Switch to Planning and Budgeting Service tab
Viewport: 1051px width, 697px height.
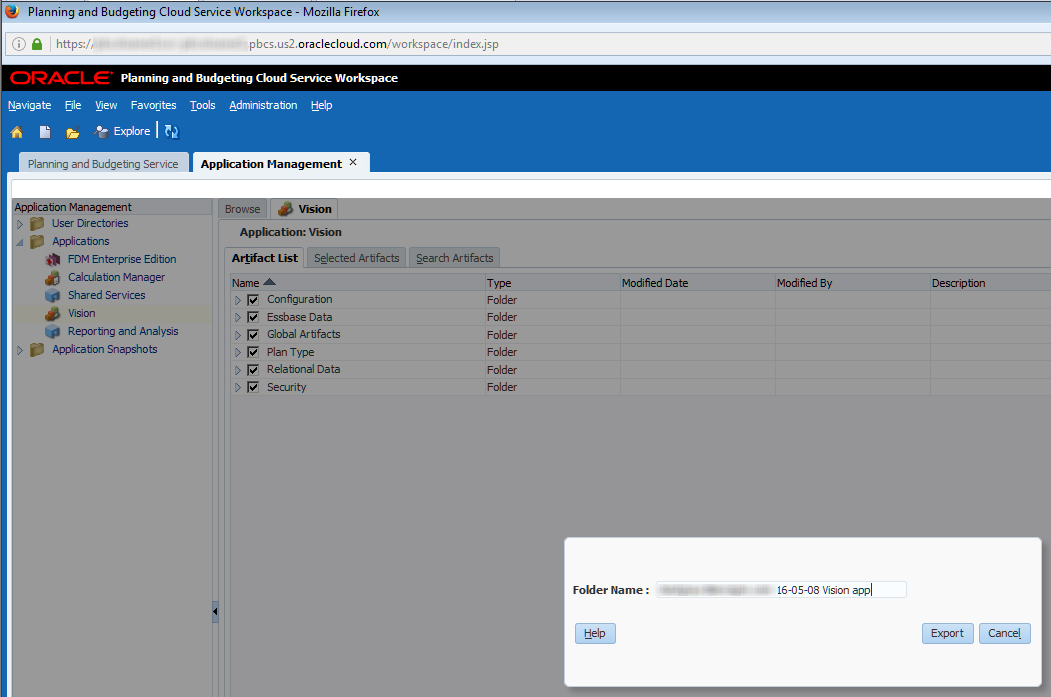tap(103, 164)
